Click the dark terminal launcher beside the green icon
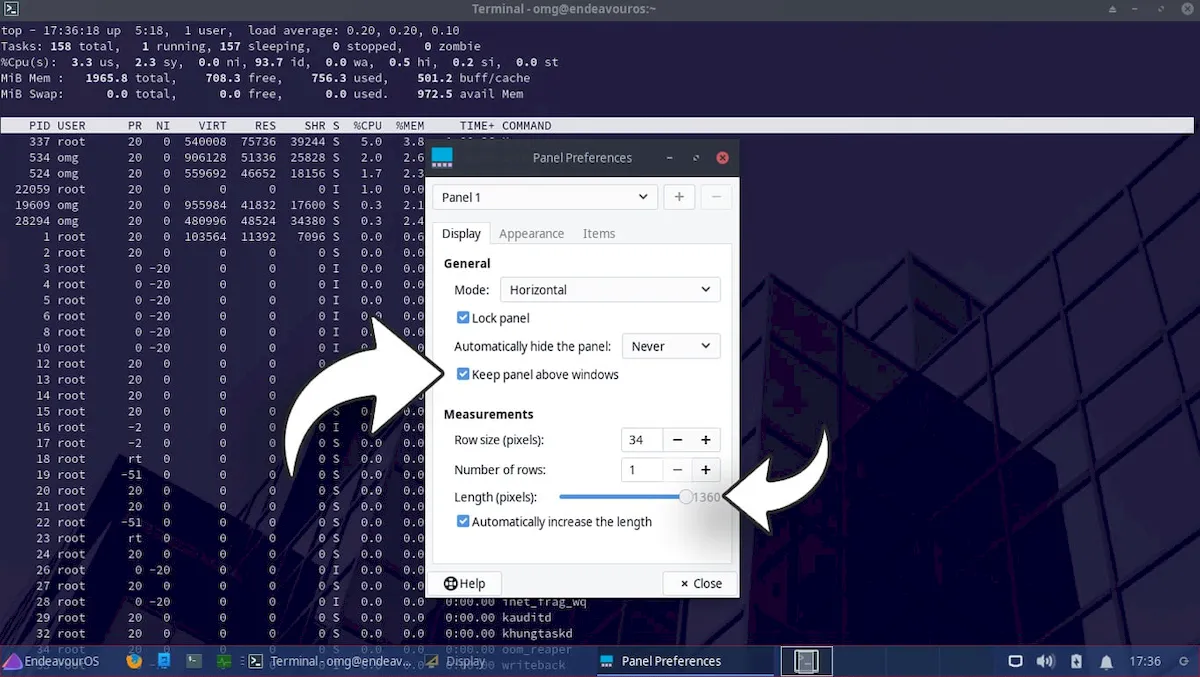 coord(195,661)
